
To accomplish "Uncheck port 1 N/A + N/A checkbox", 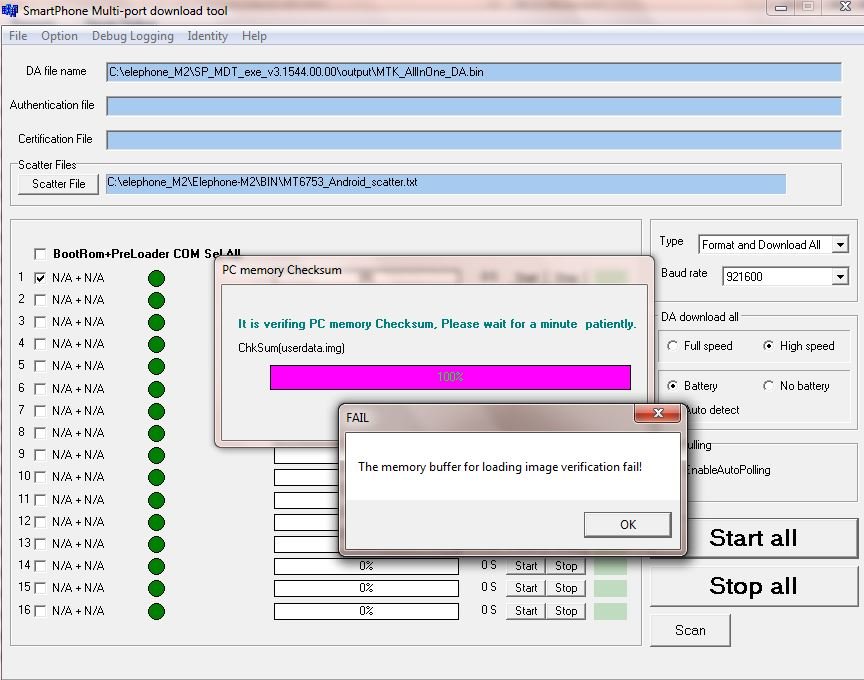I will click(x=40, y=278).
